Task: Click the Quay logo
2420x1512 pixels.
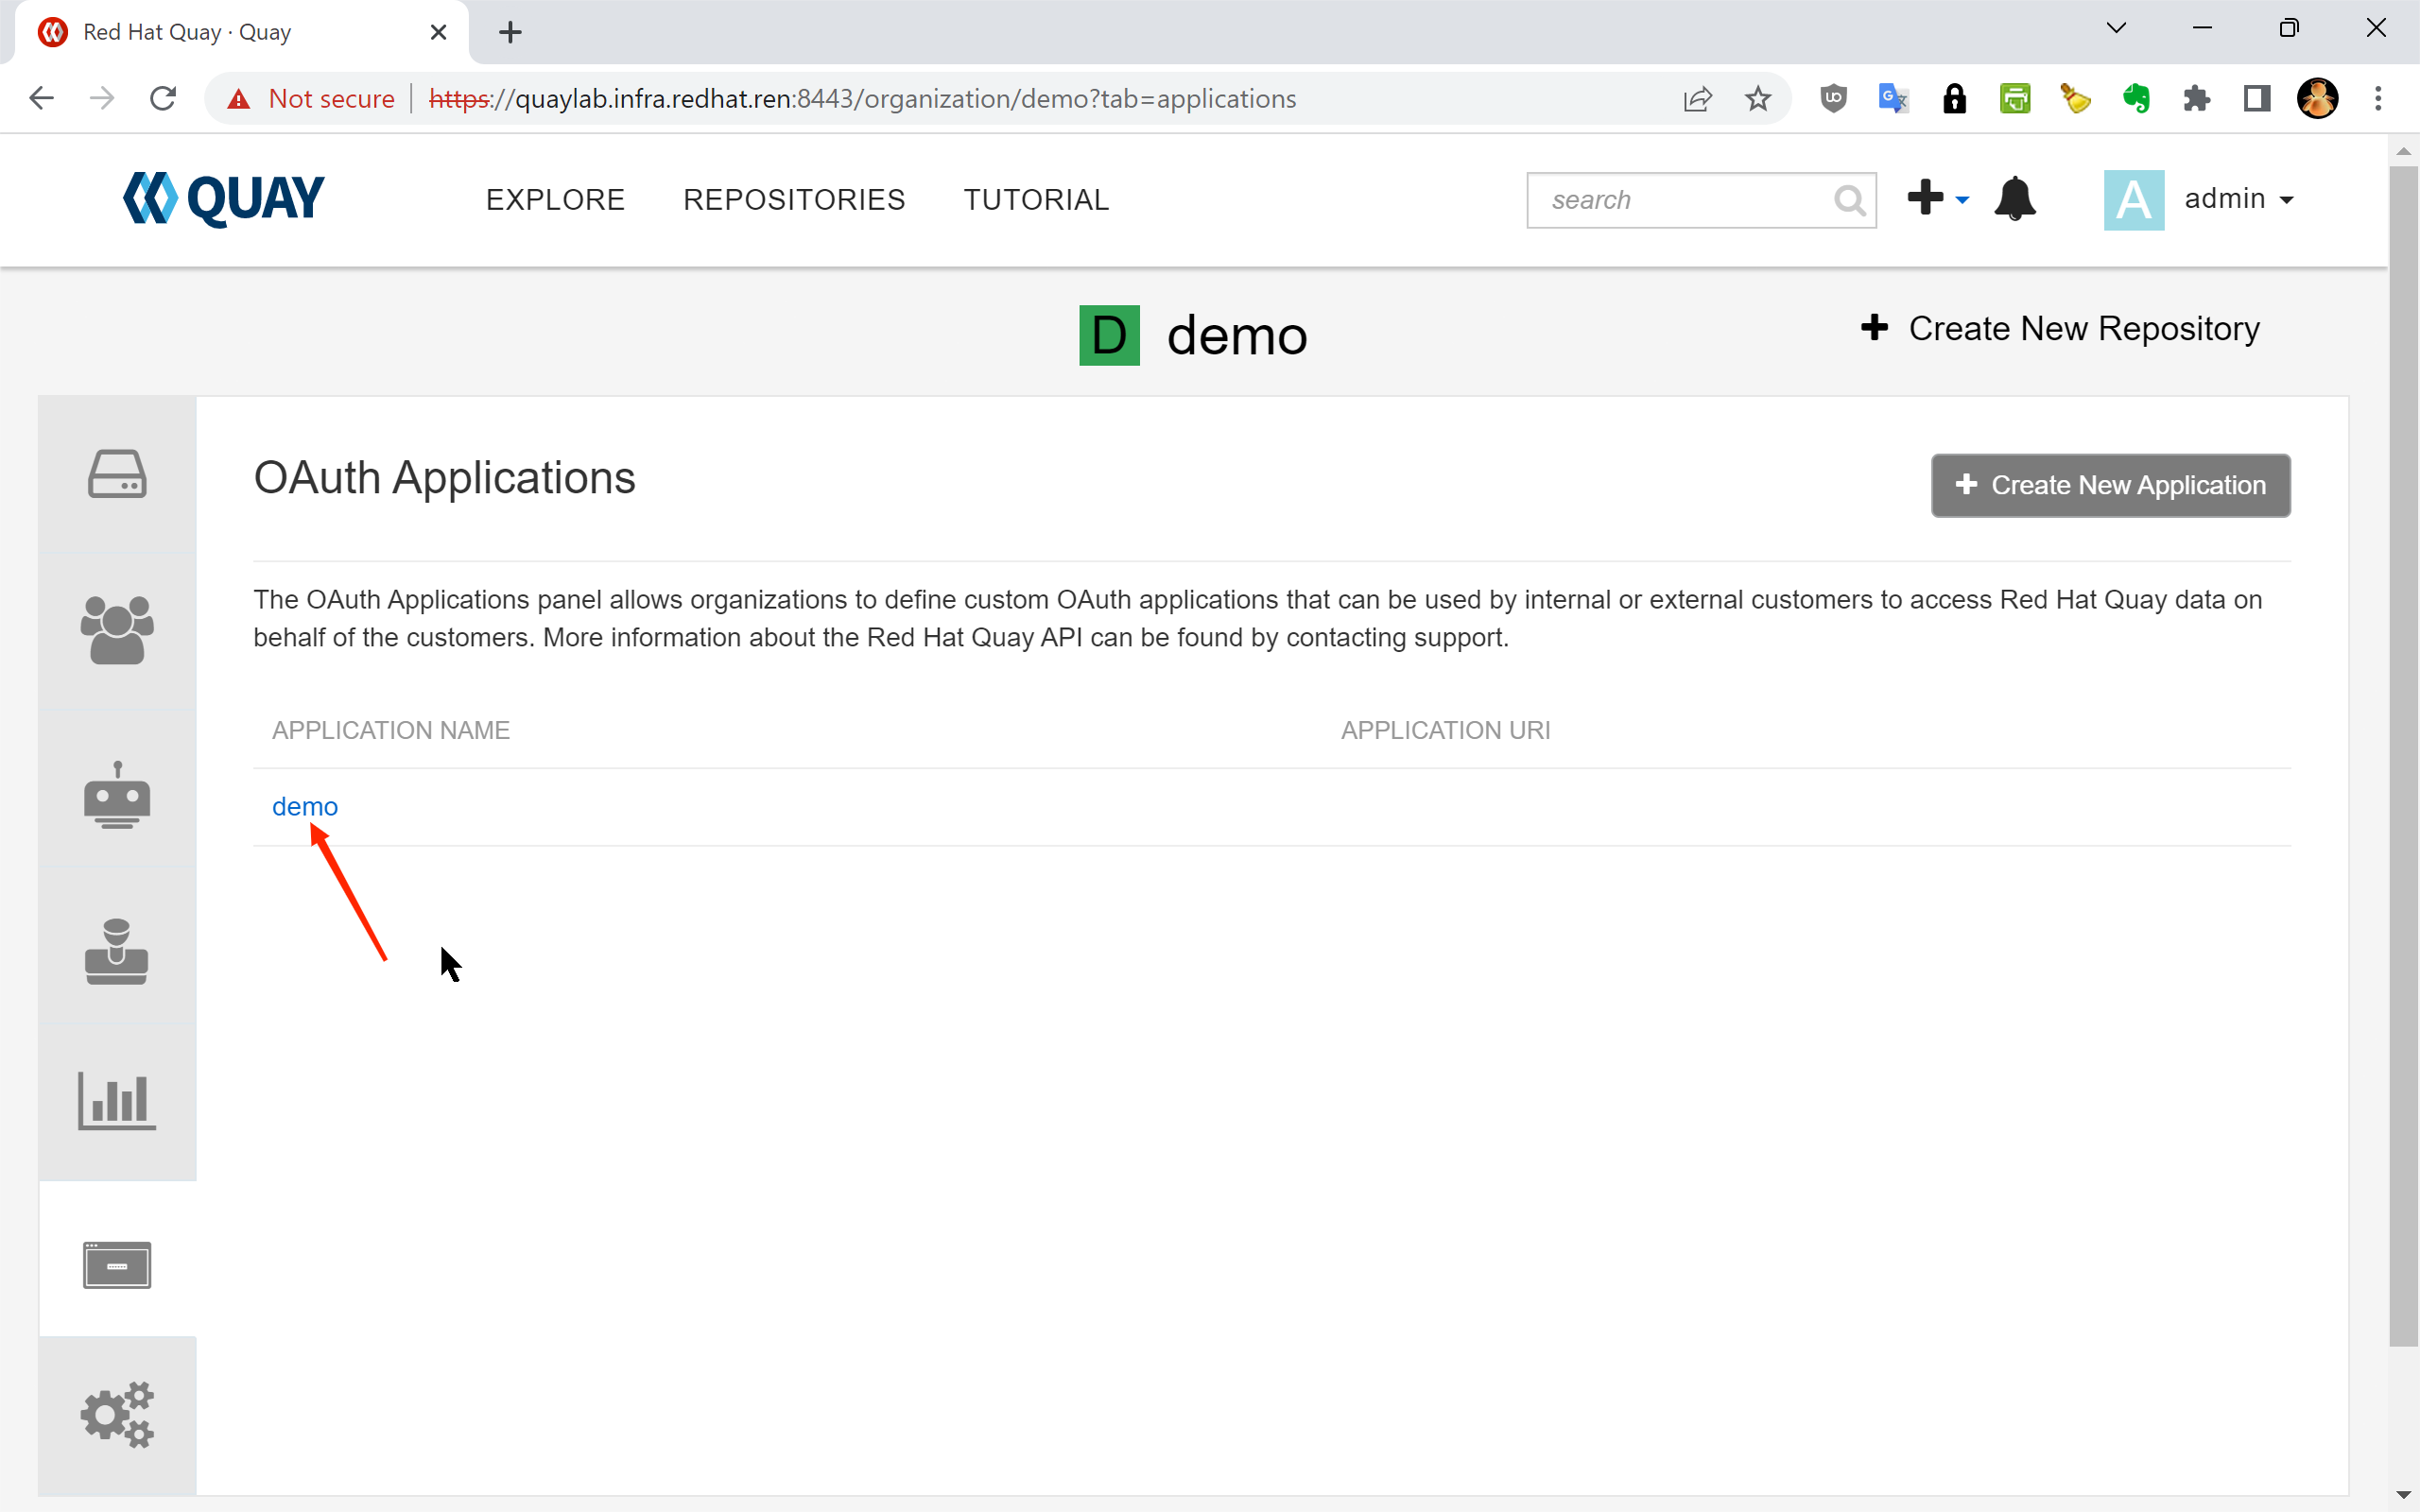Action: click(224, 199)
